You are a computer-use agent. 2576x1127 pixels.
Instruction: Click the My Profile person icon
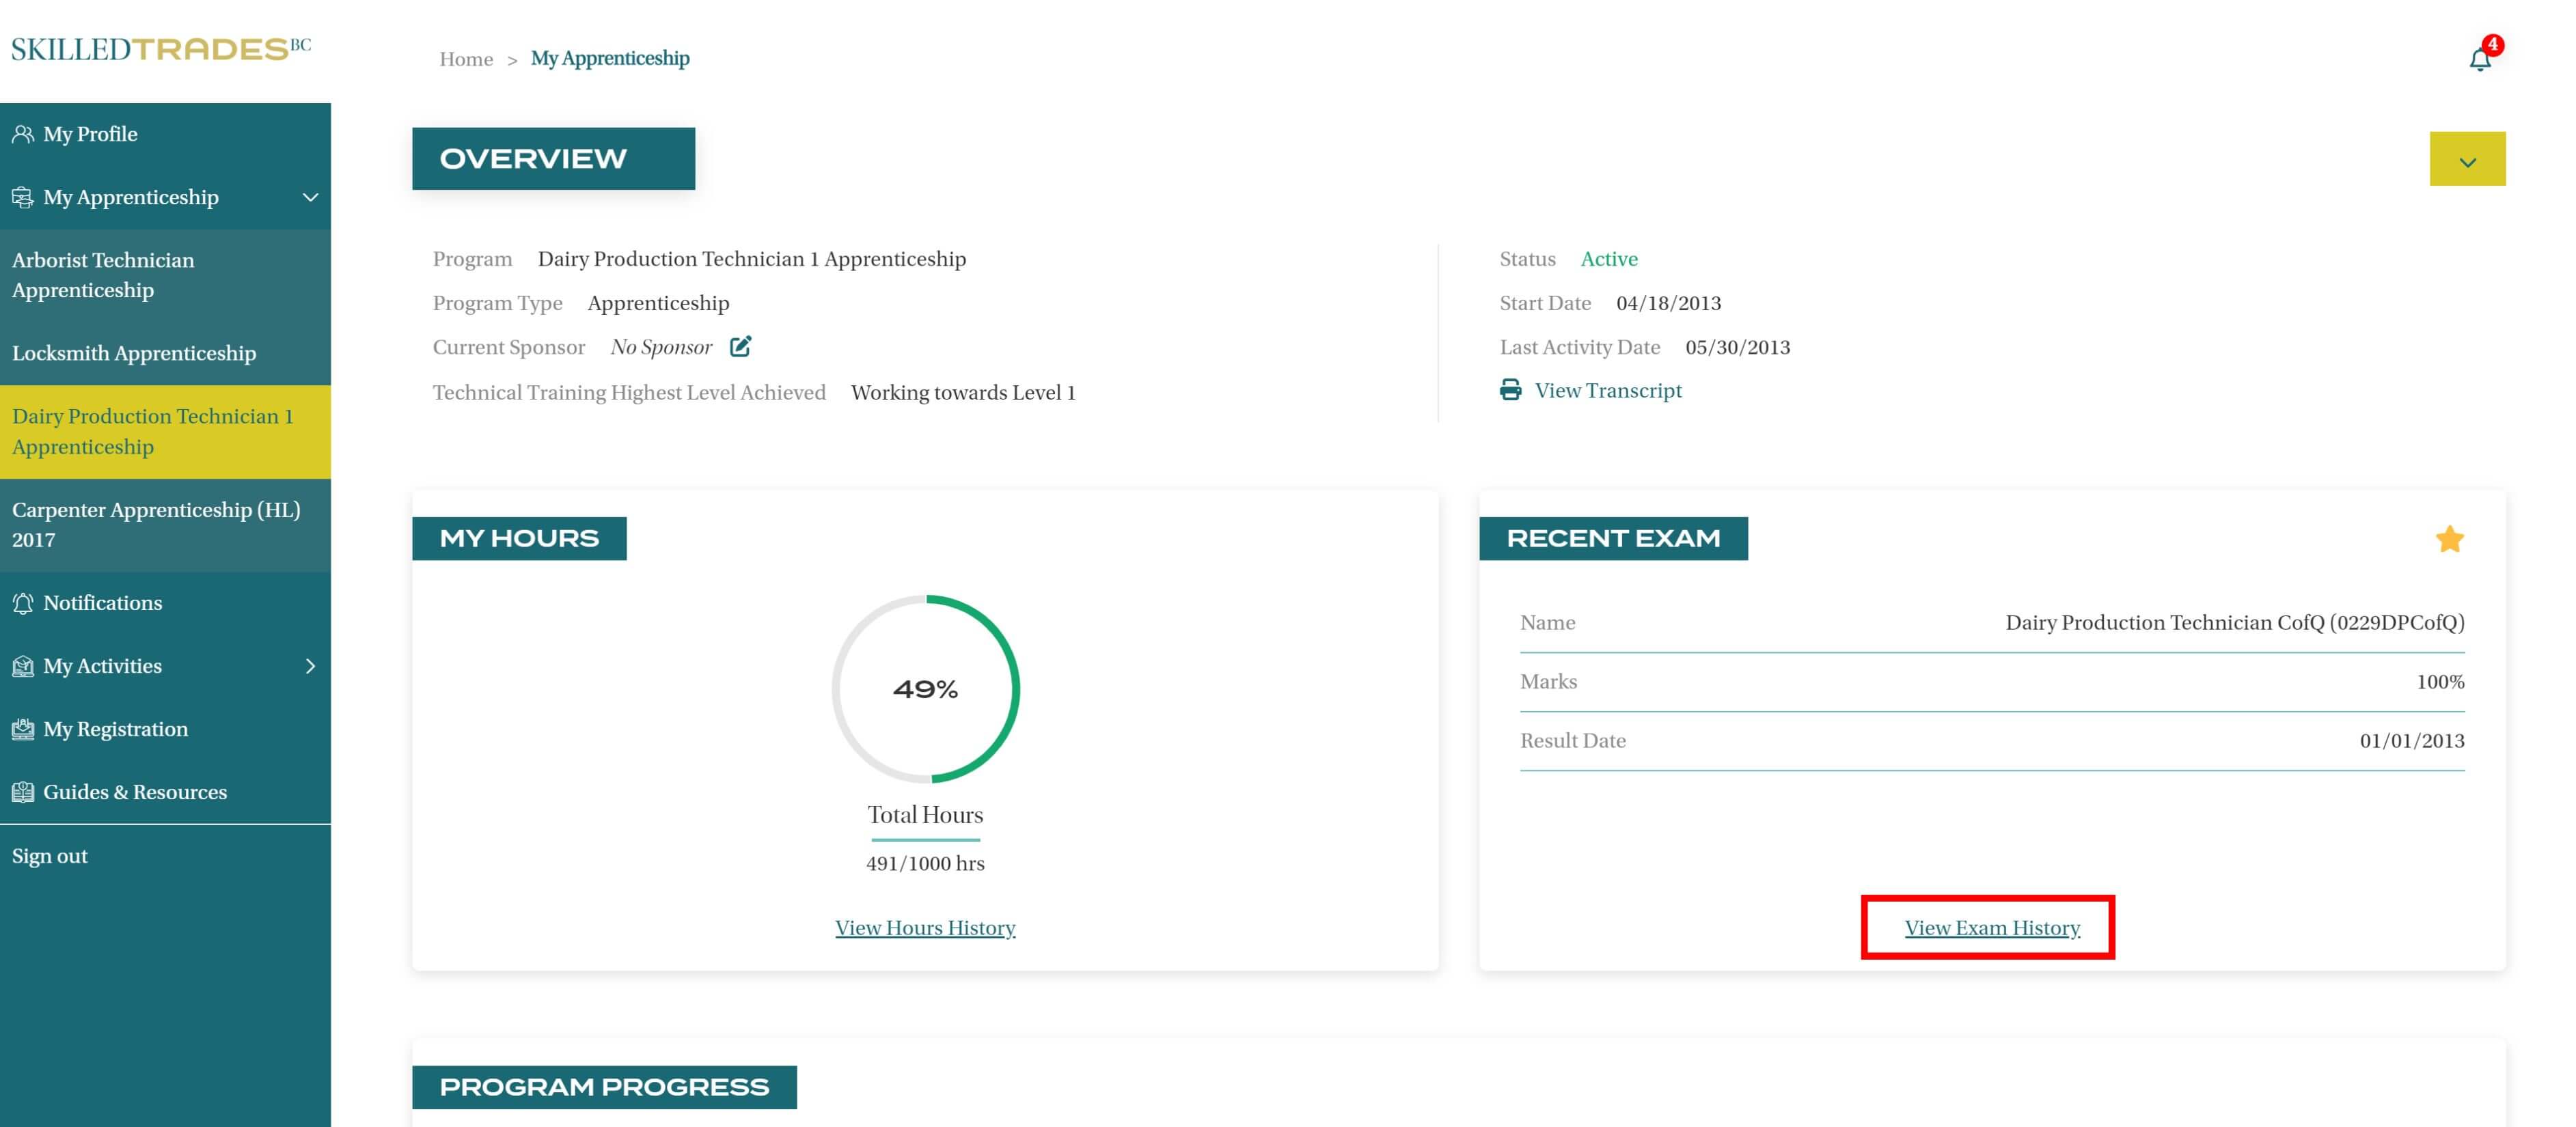tap(22, 134)
